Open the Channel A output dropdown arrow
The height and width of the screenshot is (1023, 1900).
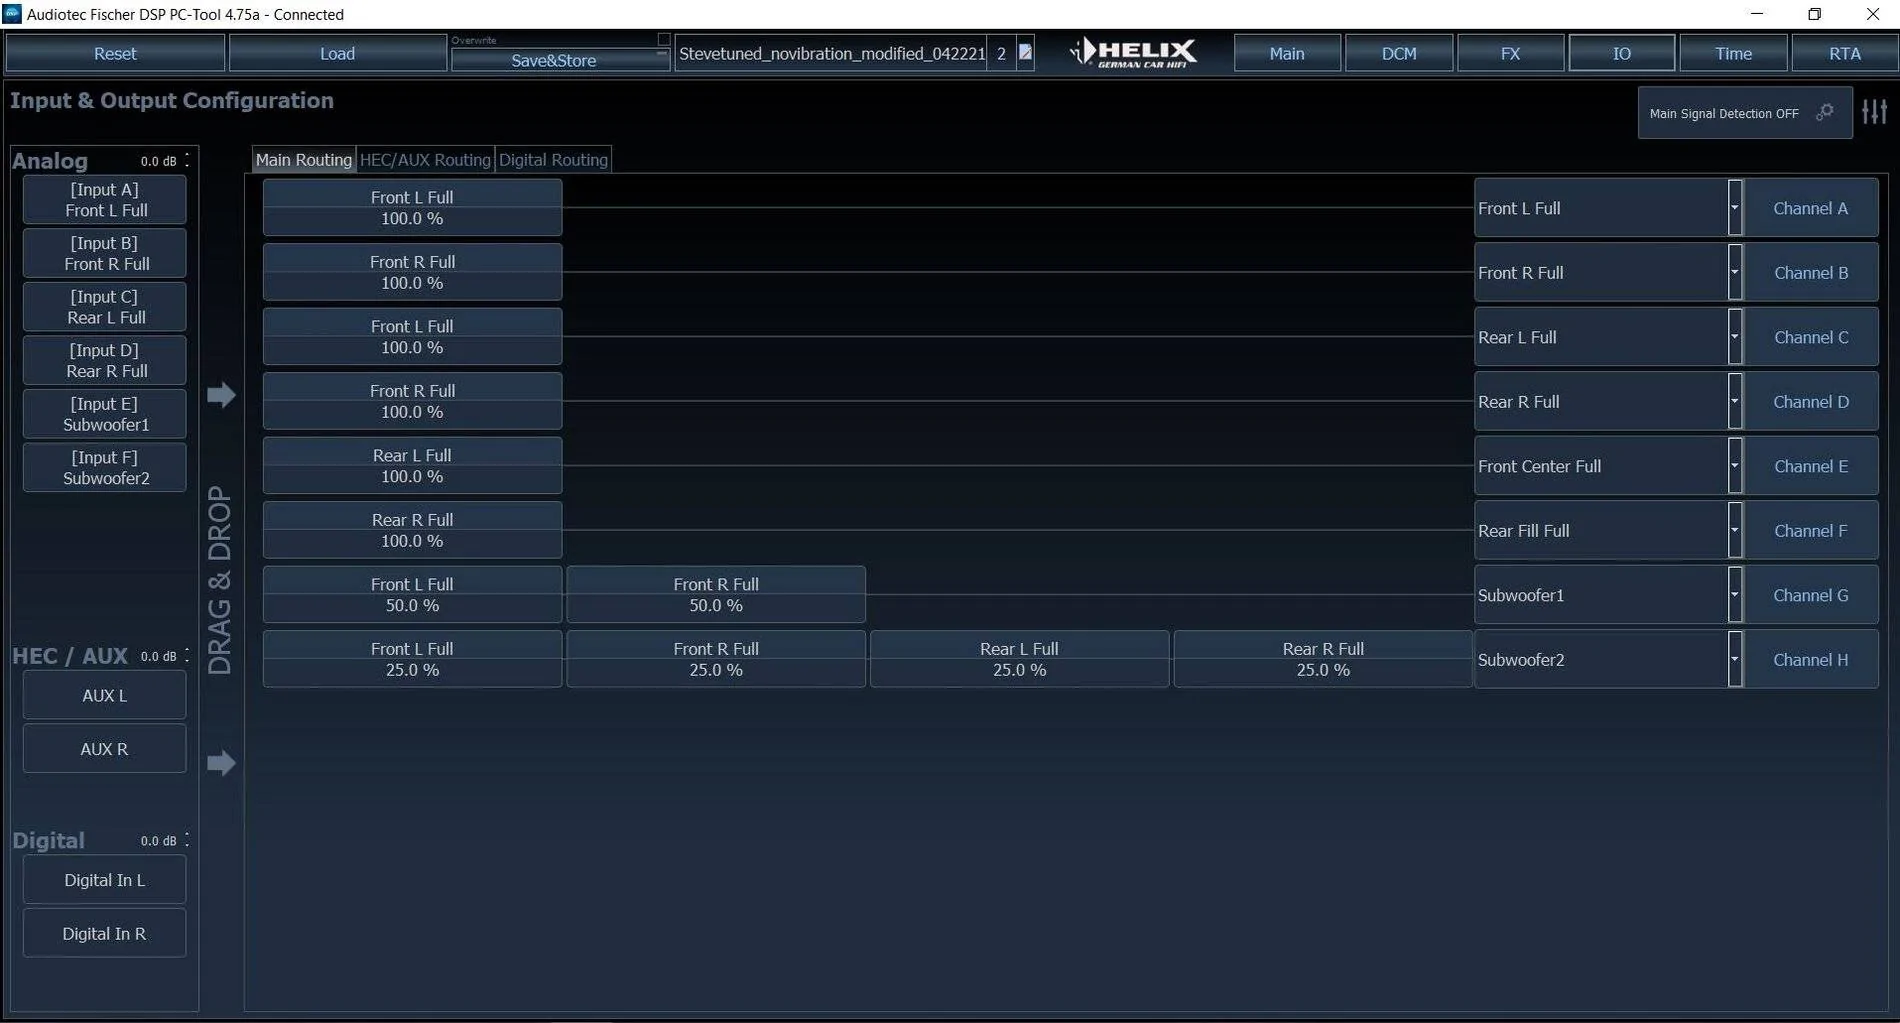point(1735,208)
